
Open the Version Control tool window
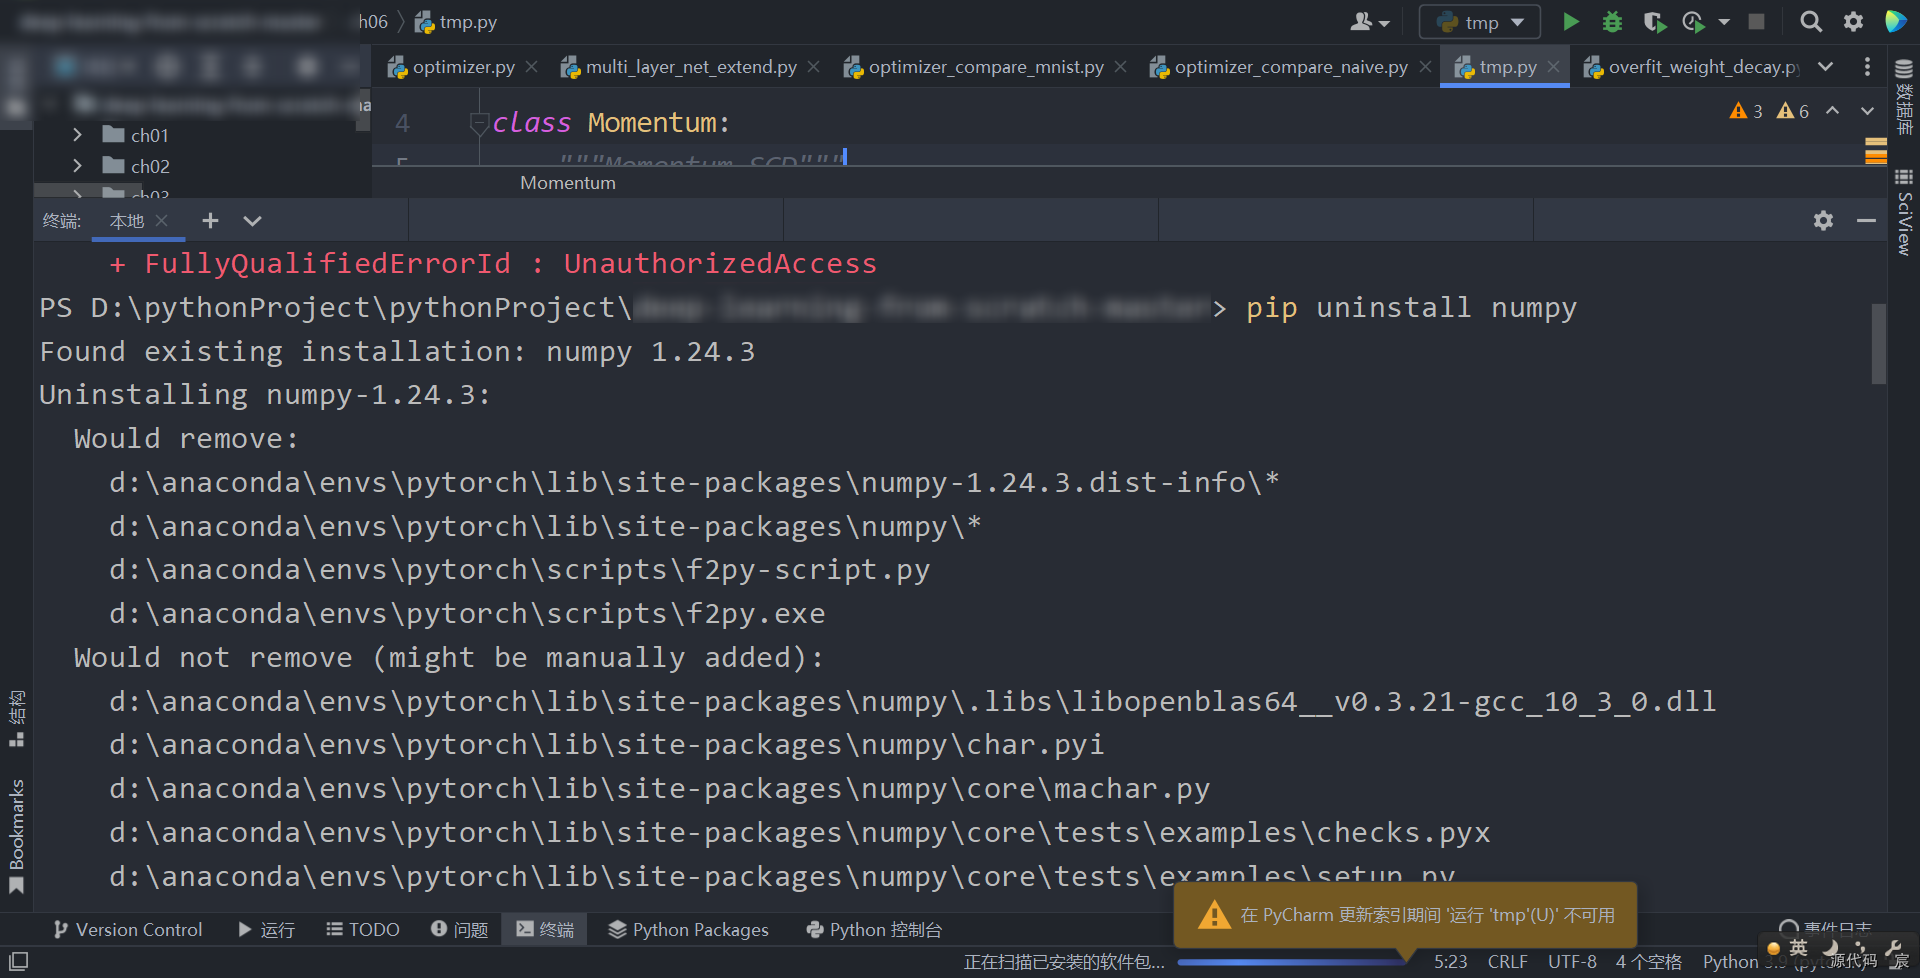click(x=127, y=930)
